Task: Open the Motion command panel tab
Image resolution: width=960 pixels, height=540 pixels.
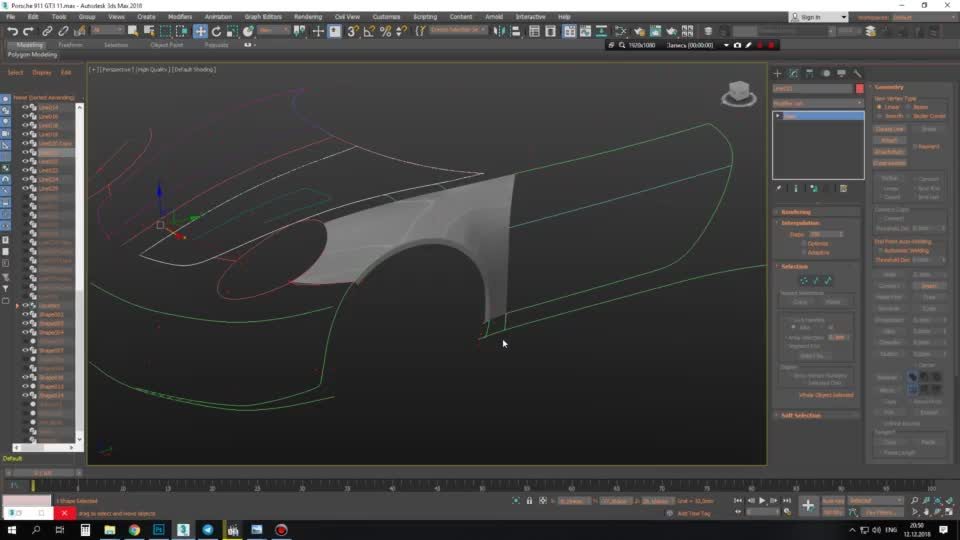Action: [x=826, y=73]
